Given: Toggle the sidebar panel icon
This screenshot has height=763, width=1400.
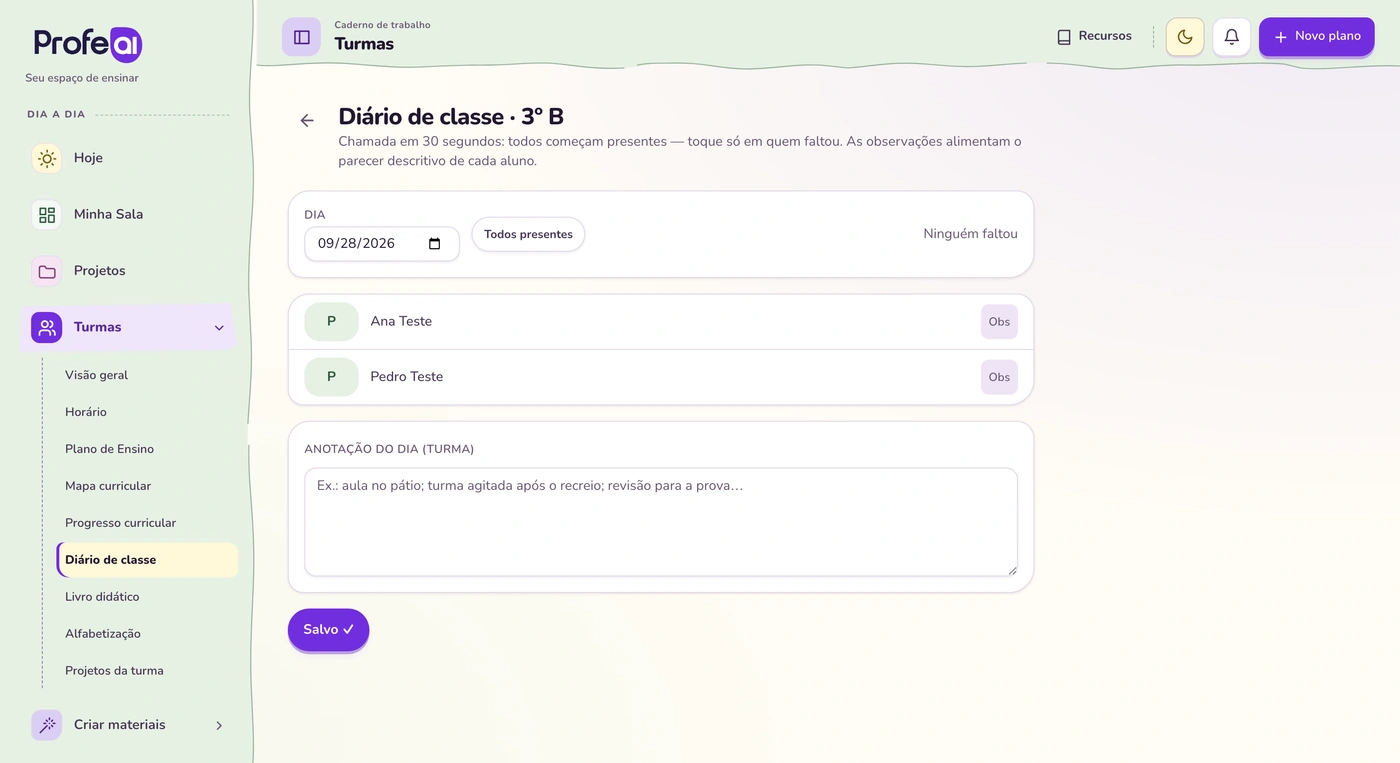Looking at the screenshot, I should [301, 37].
